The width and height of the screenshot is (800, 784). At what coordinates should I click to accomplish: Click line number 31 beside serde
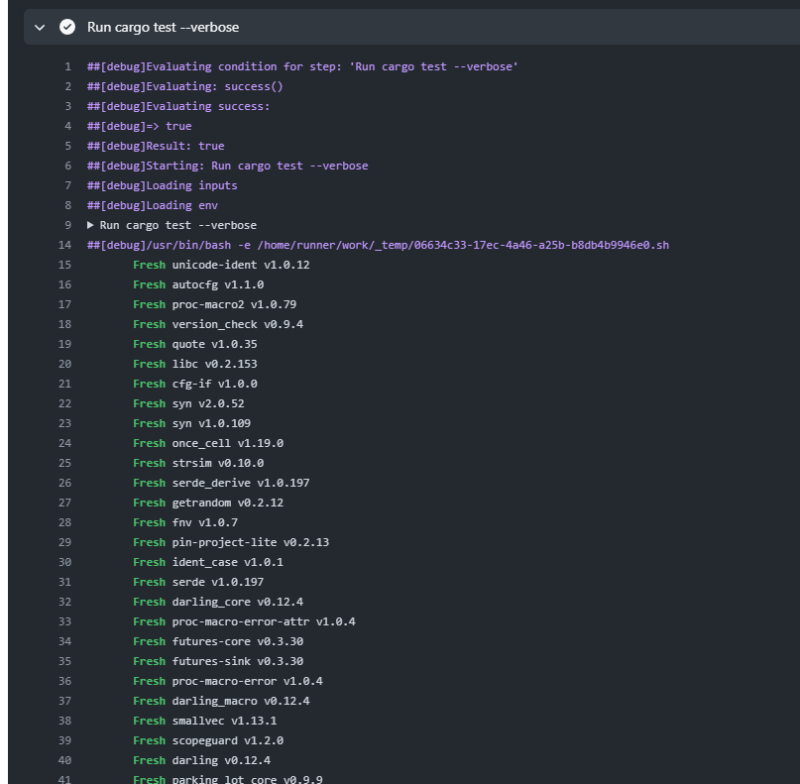coord(62,579)
